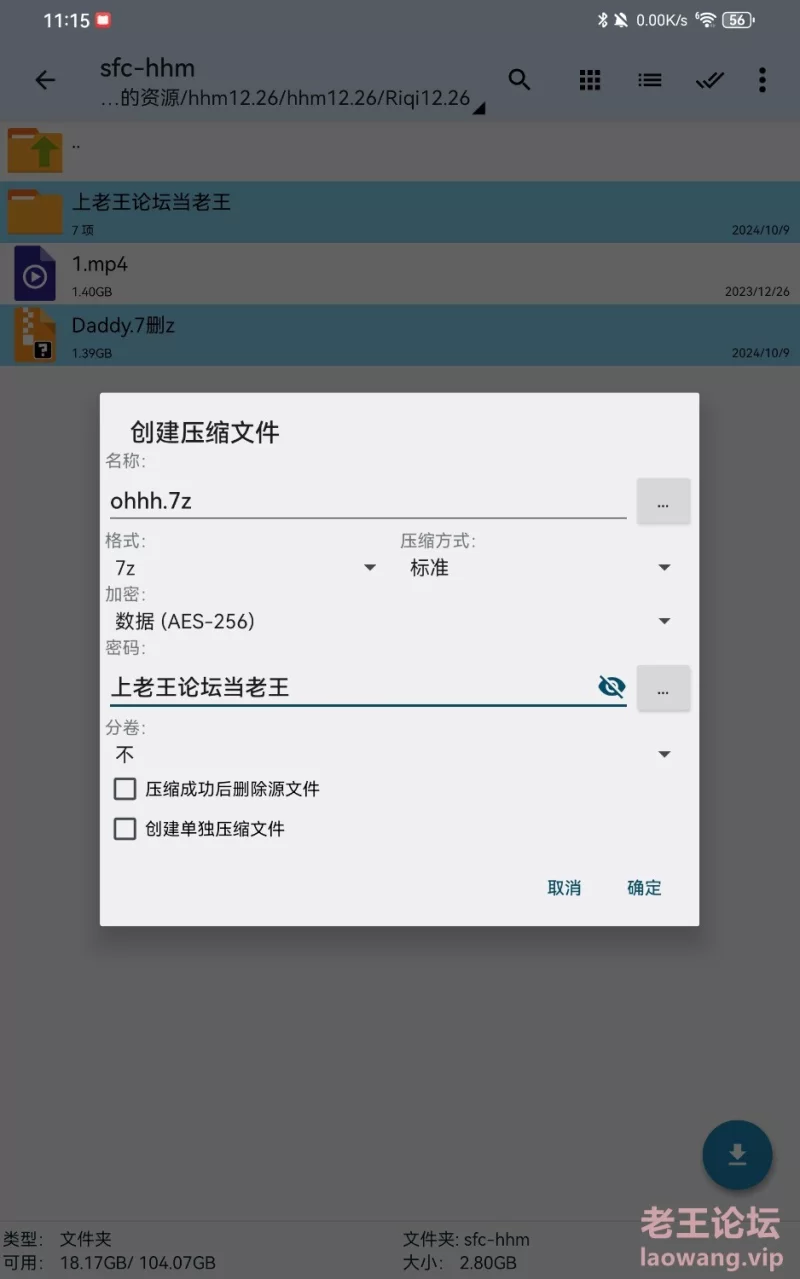Tap the select-all double checkmark icon
800x1279 pixels.
click(709, 81)
